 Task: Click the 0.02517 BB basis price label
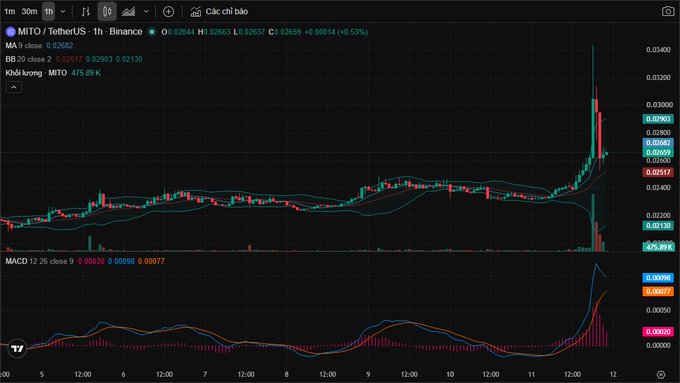(658, 172)
